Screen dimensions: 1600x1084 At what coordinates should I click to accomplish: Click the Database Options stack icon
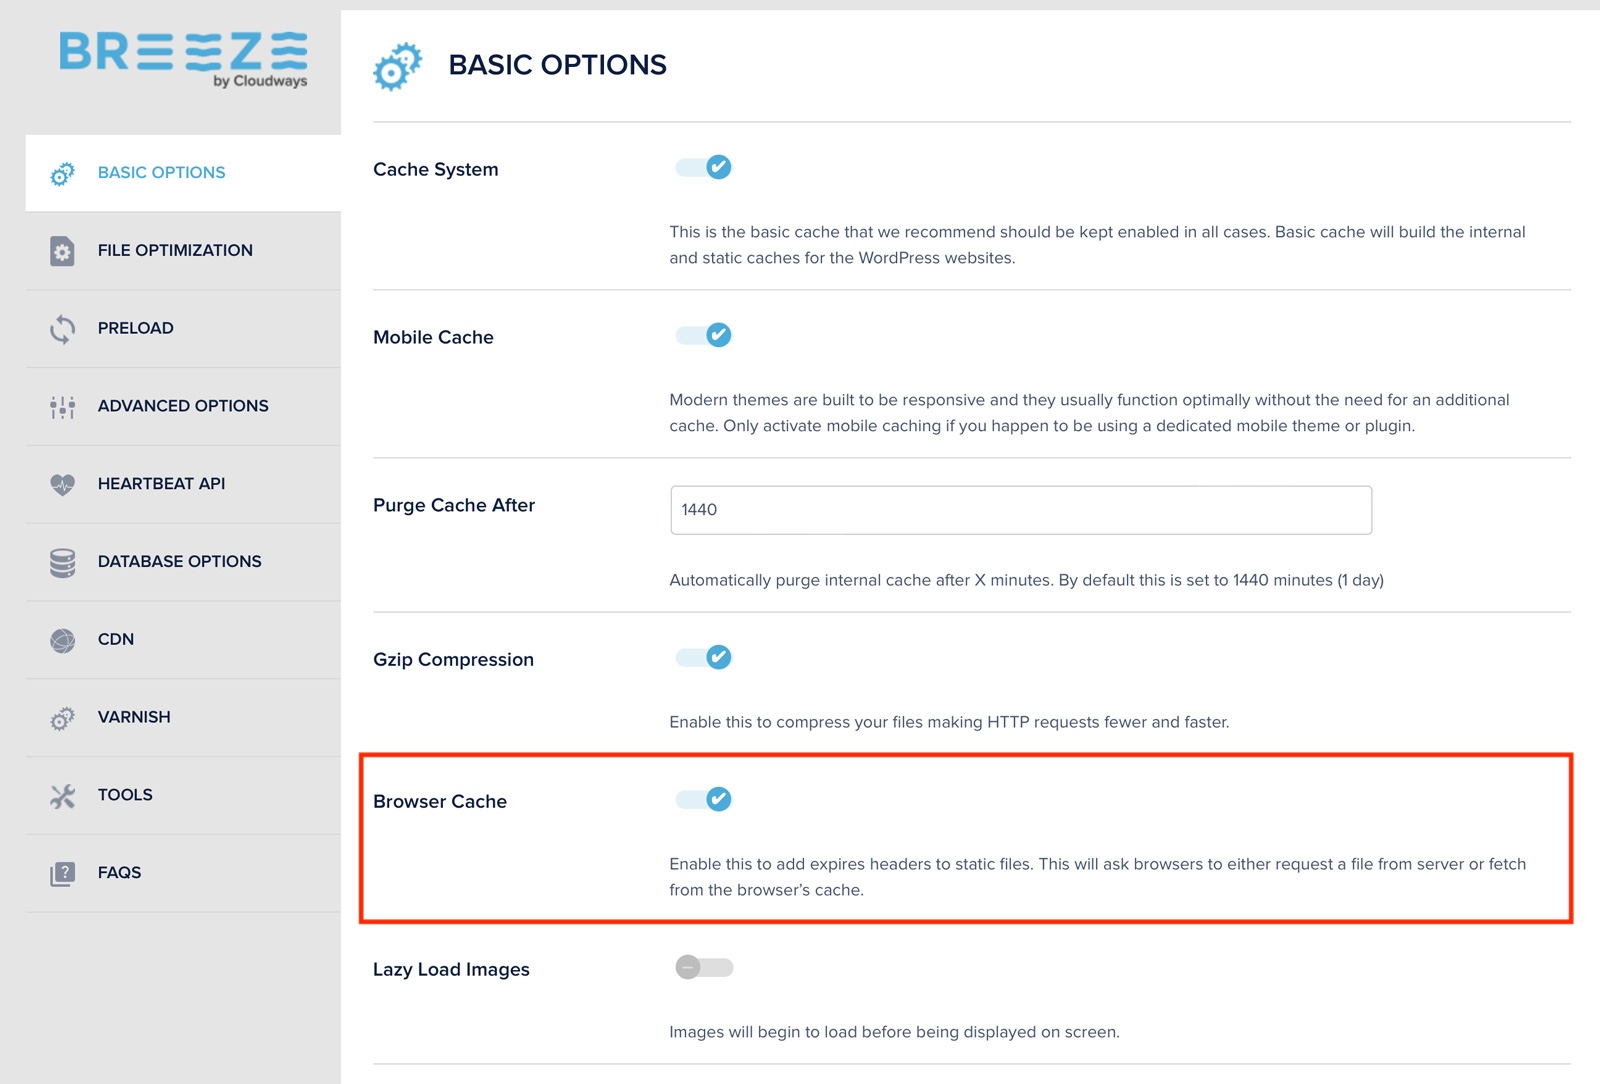tap(62, 563)
